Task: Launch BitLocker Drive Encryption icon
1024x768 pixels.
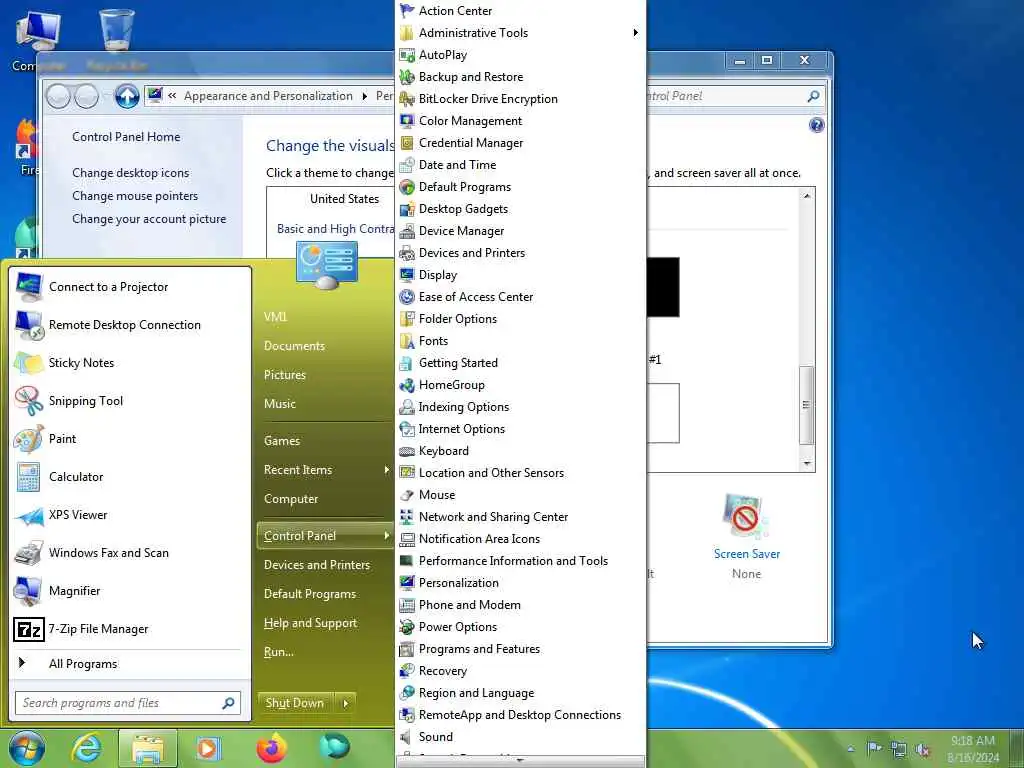Action: [x=407, y=99]
